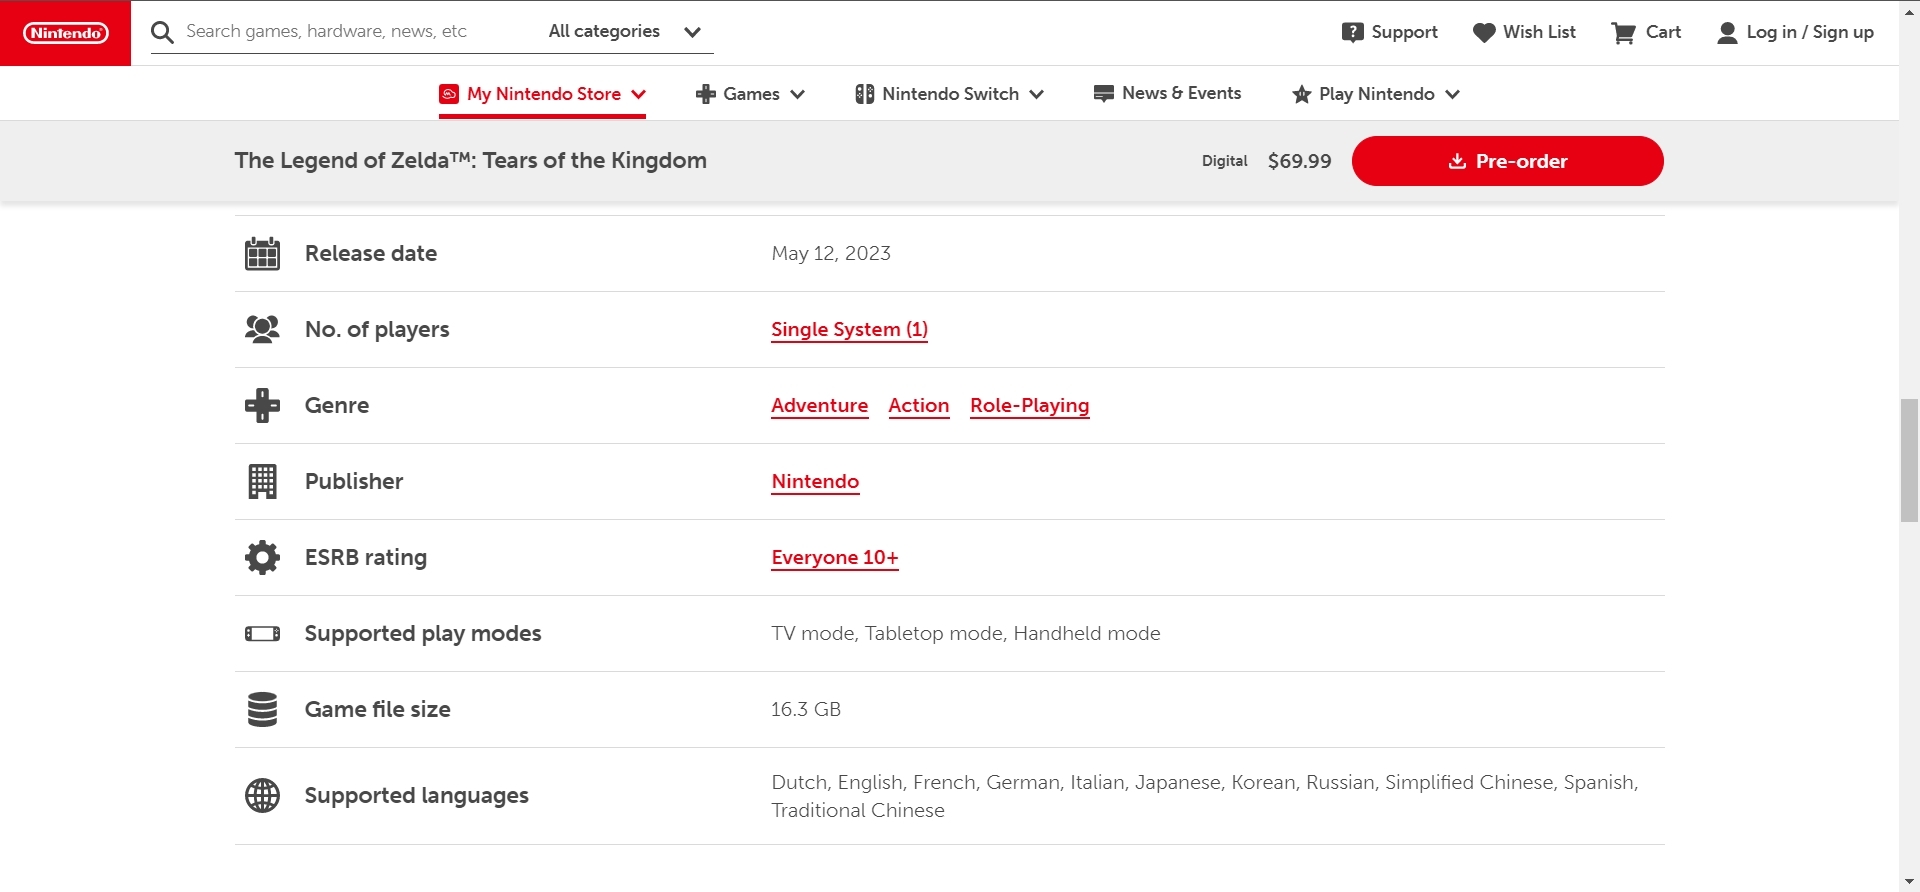The width and height of the screenshot is (1920, 892).
Task: Click the Digital label text
Action: tap(1225, 161)
